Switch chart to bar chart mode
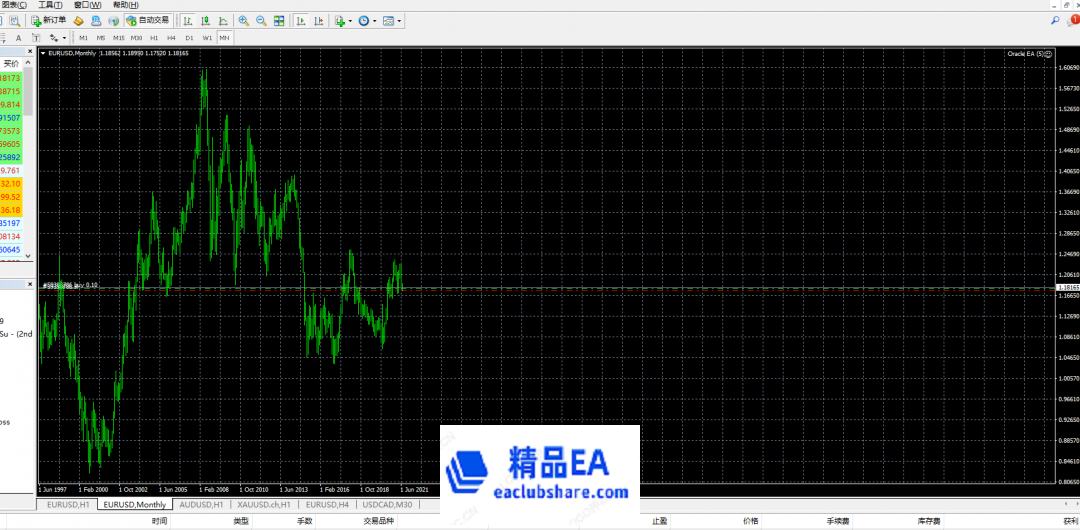 point(187,20)
